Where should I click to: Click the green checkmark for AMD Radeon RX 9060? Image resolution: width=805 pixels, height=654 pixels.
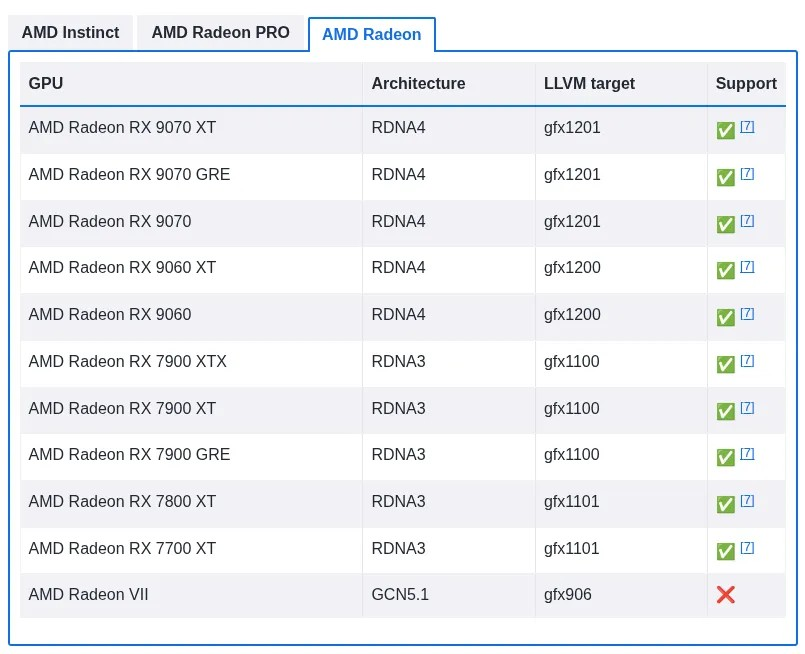[x=725, y=316]
